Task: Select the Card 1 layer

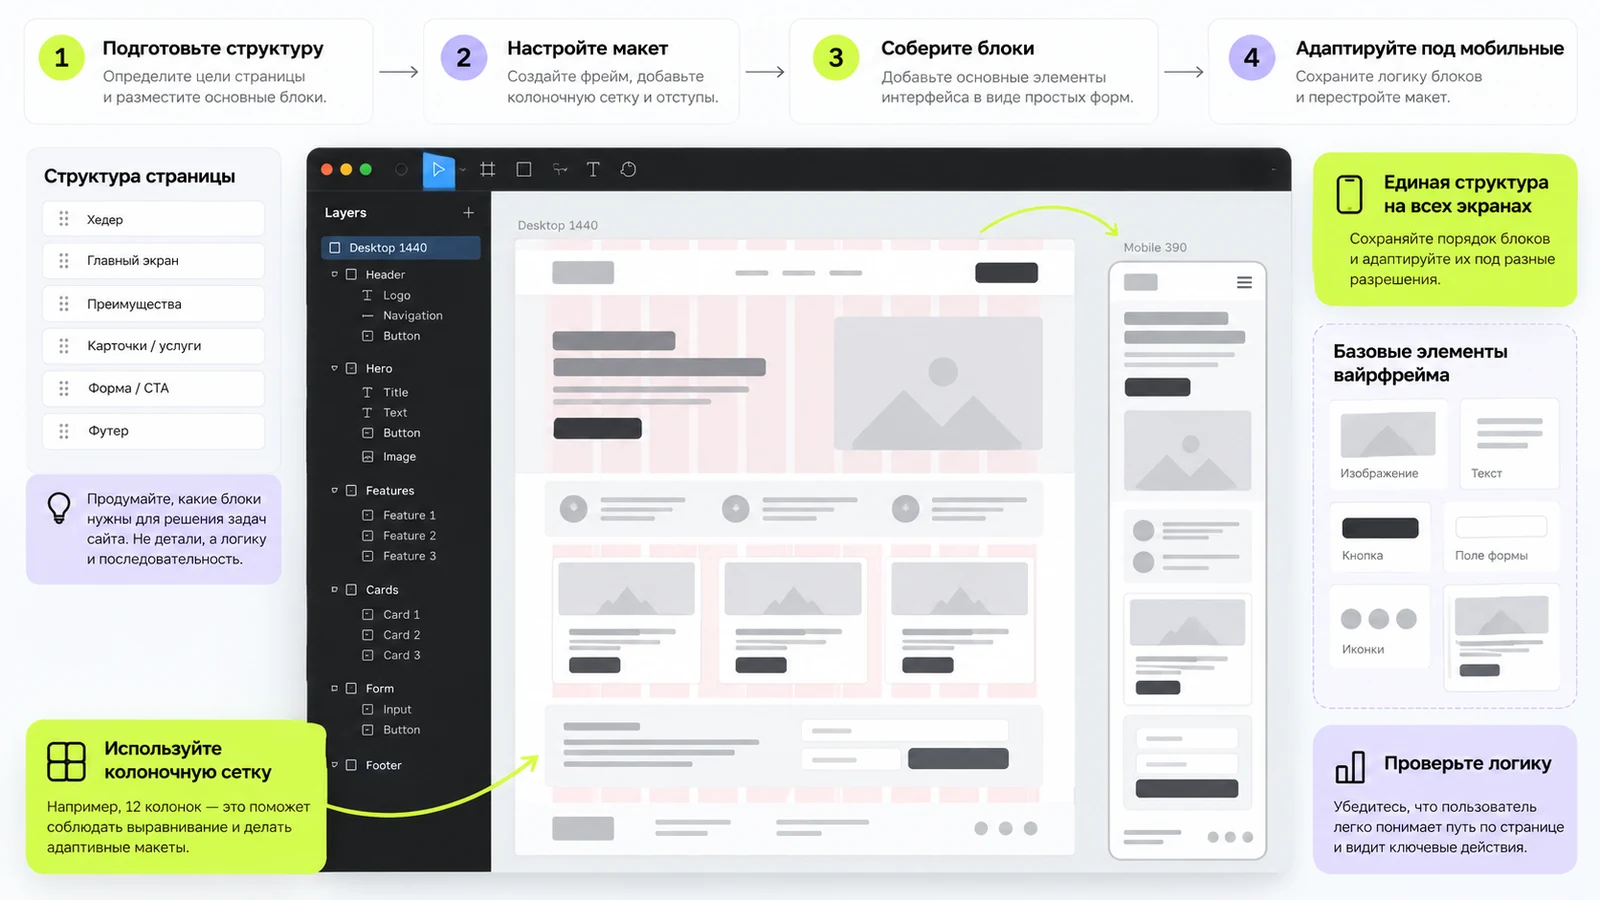Action: coord(391,615)
